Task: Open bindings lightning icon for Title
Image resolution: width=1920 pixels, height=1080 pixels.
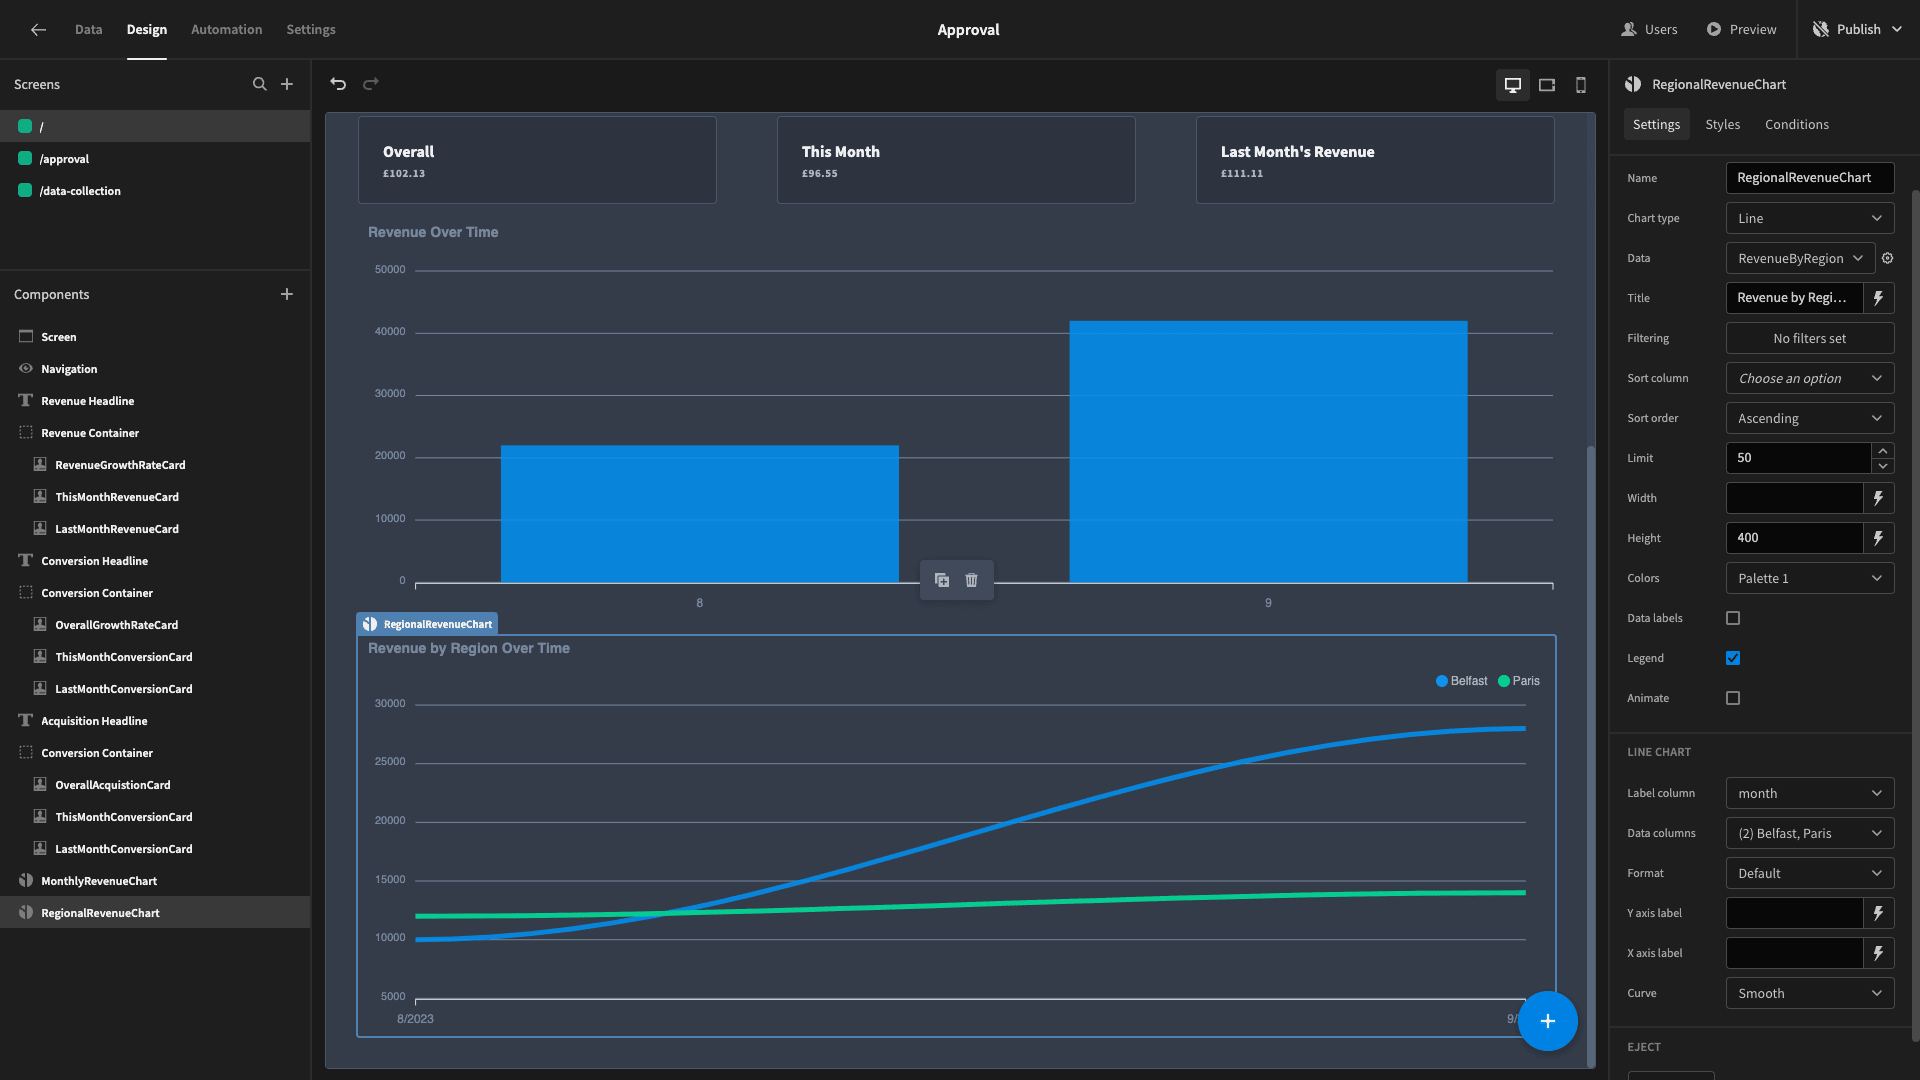Action: point(1879,298)
